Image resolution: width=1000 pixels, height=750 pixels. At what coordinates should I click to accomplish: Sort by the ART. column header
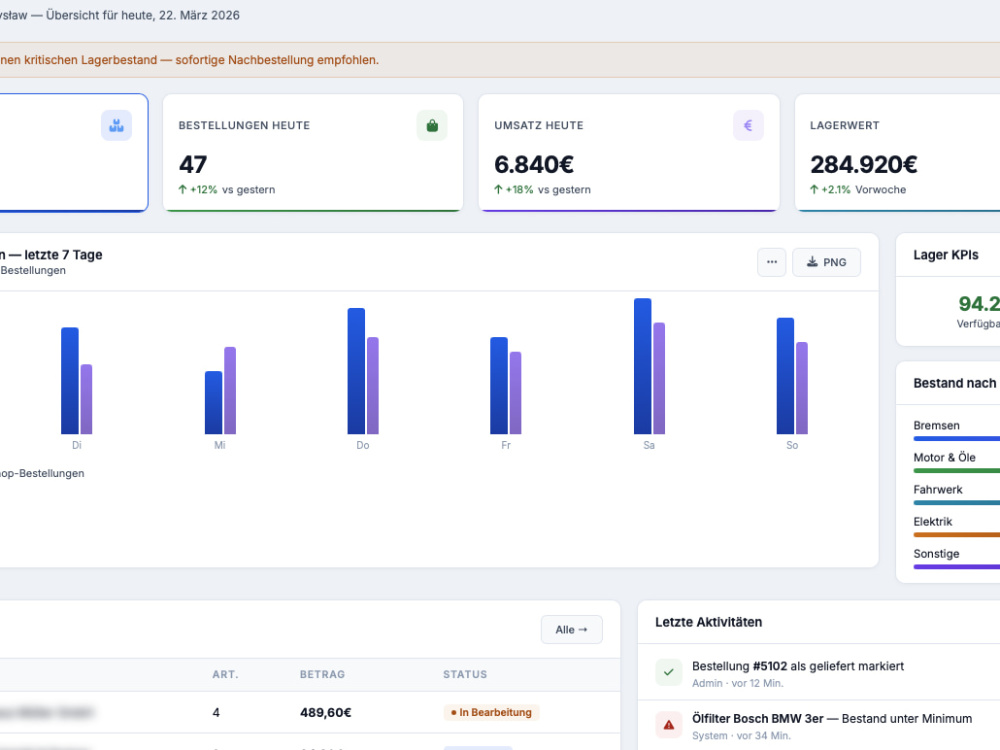point(225,674)
